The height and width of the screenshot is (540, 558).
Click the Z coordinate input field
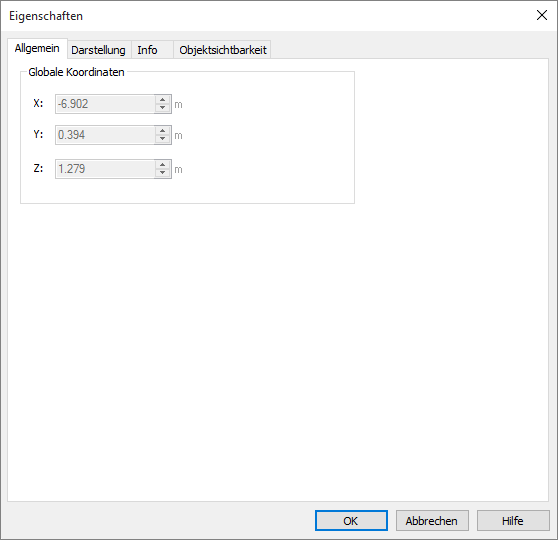(x=105, y=169)
